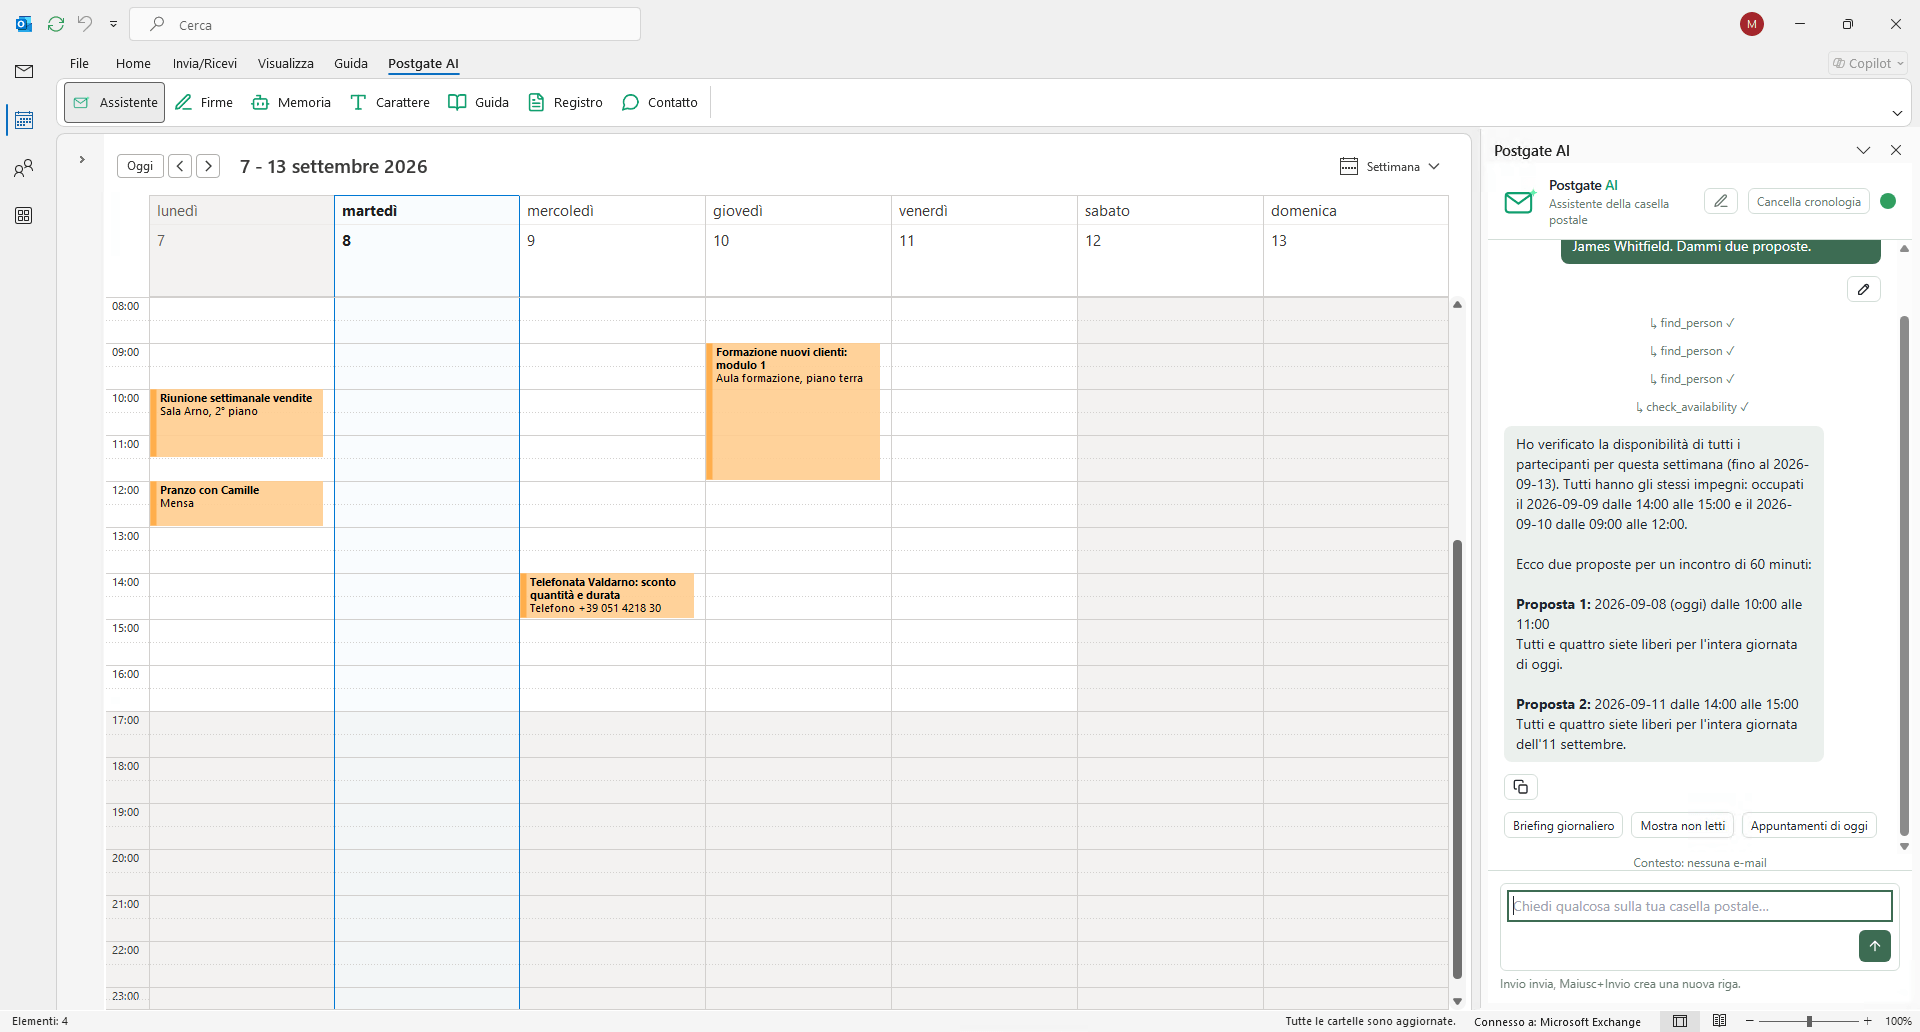
Task: Open the Carattere tool
Action: (389, 102)
